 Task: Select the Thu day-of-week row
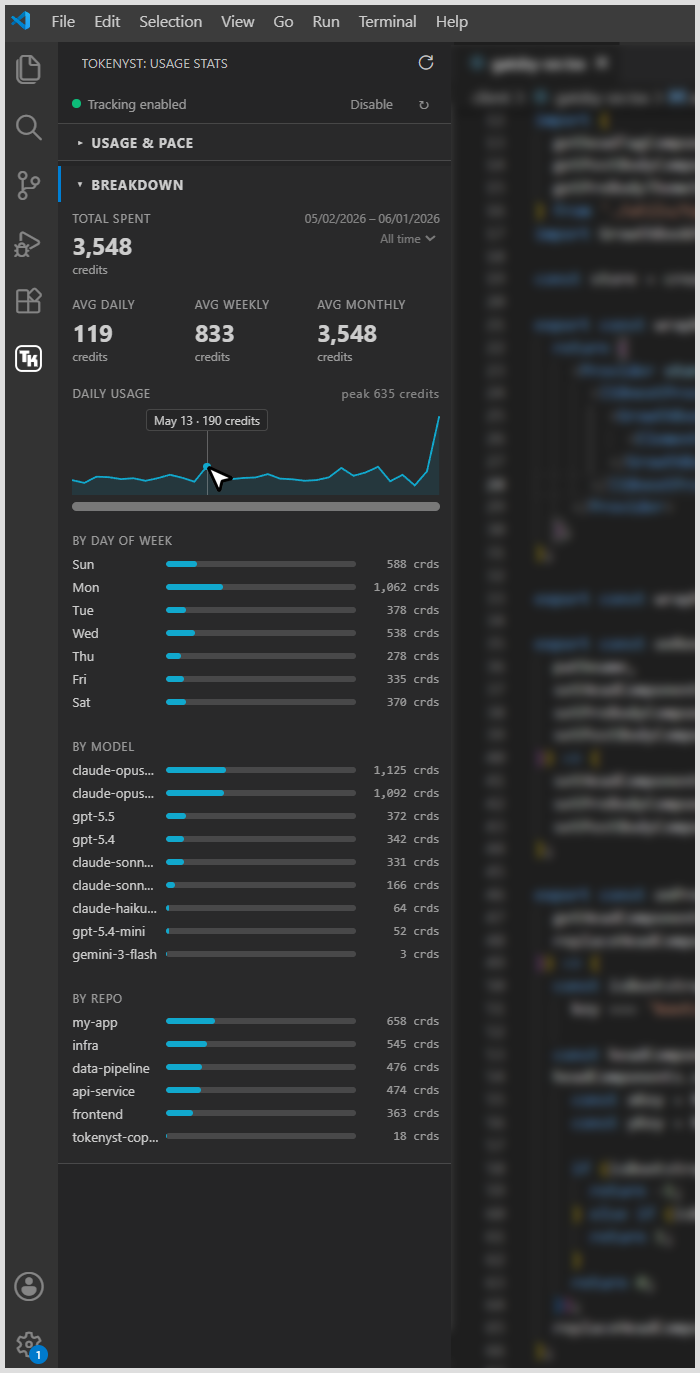coord(256,657)
